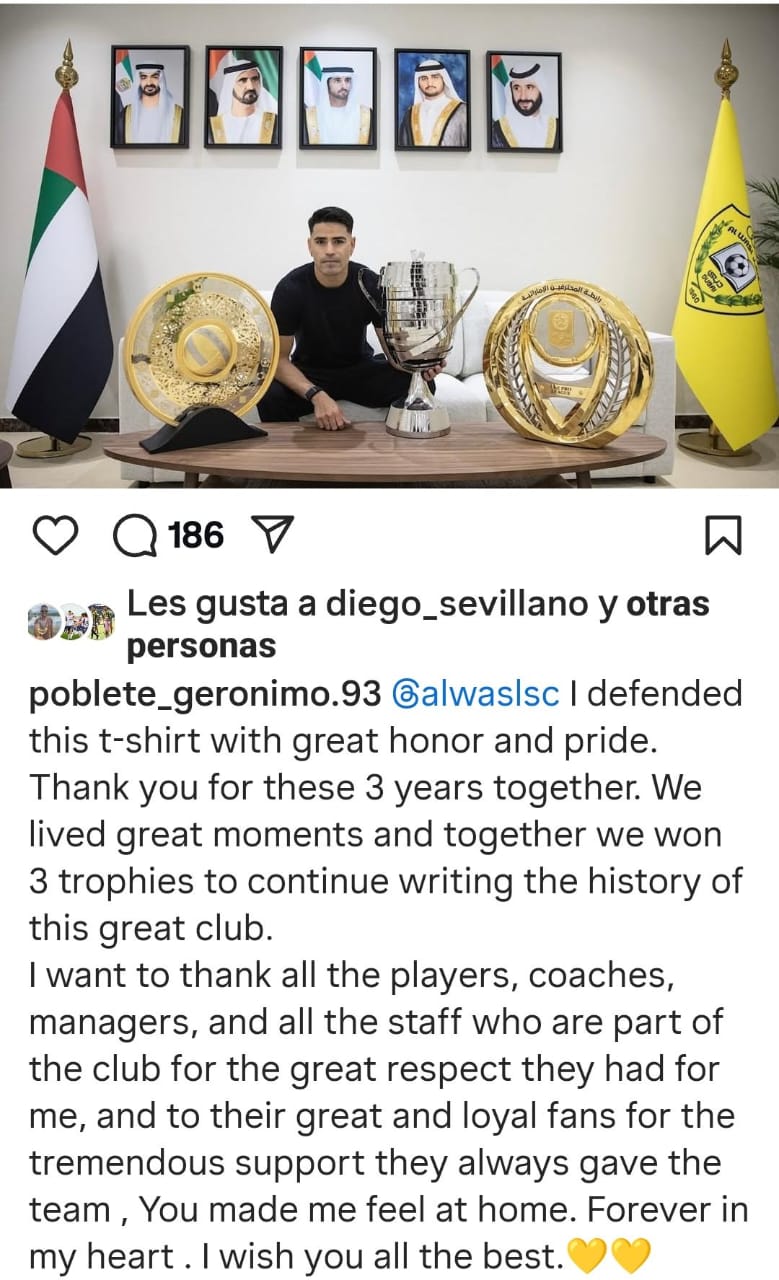Tap the golden ring-shaped trophy

(567, 362)
